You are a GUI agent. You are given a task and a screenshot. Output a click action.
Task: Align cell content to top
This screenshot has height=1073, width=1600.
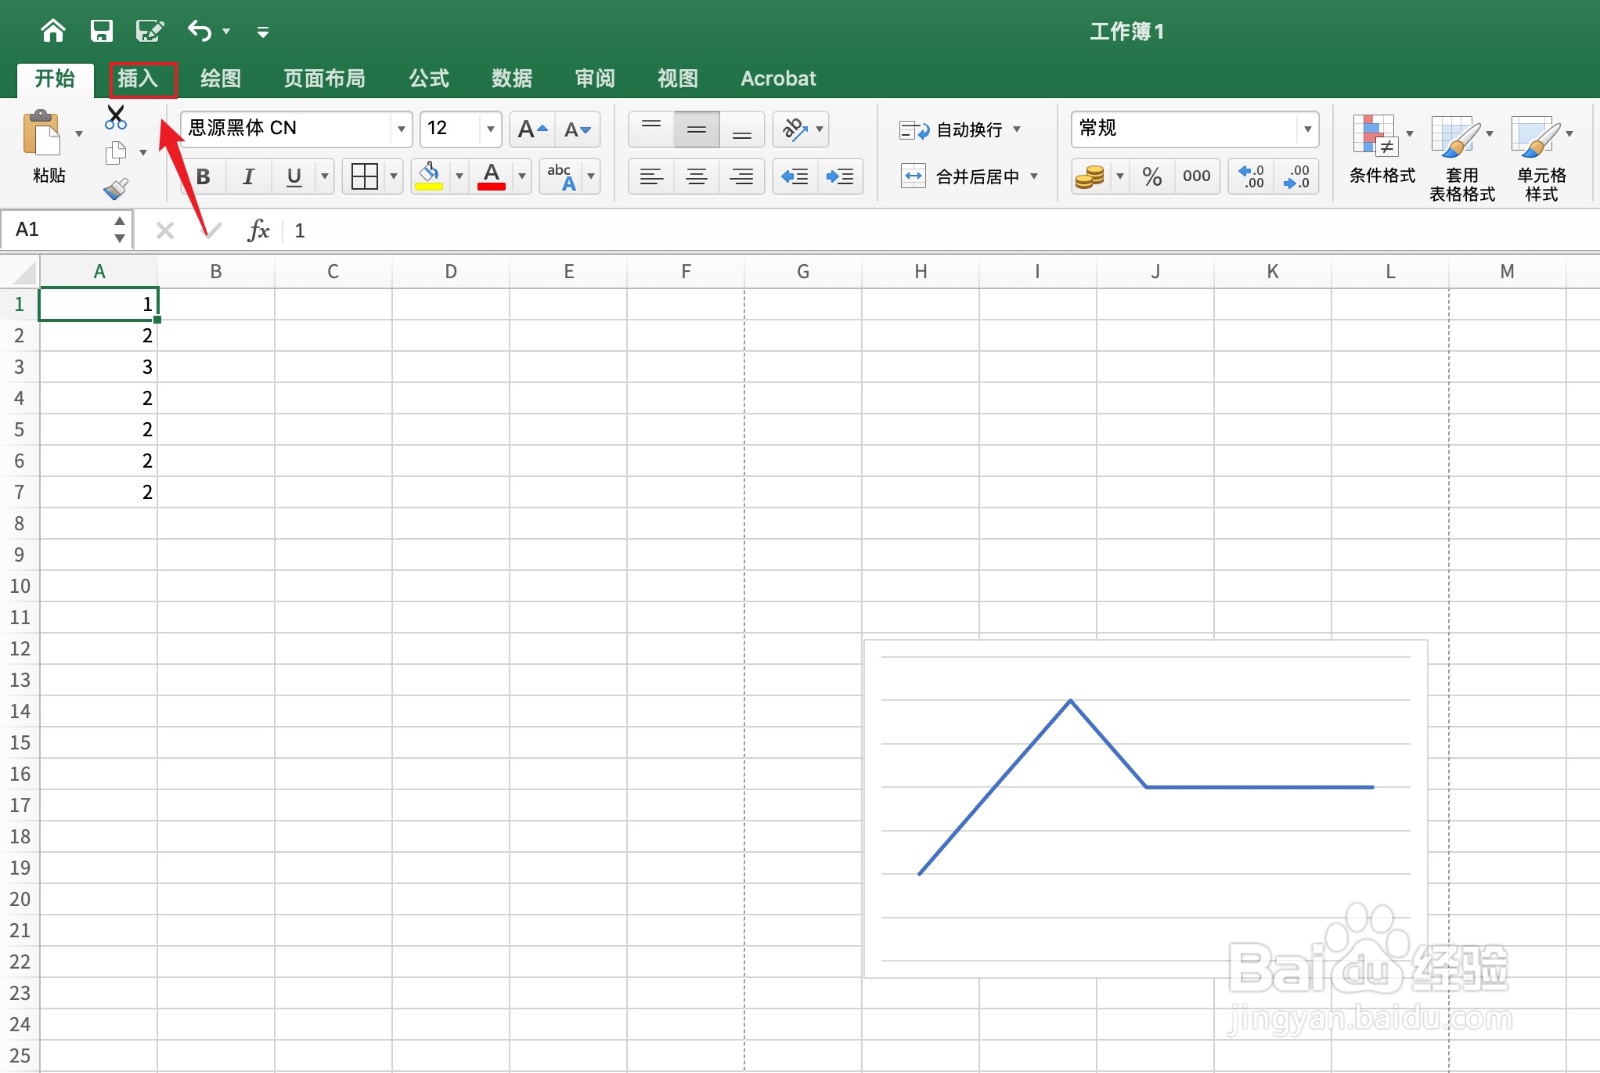(x=651, y=129)
